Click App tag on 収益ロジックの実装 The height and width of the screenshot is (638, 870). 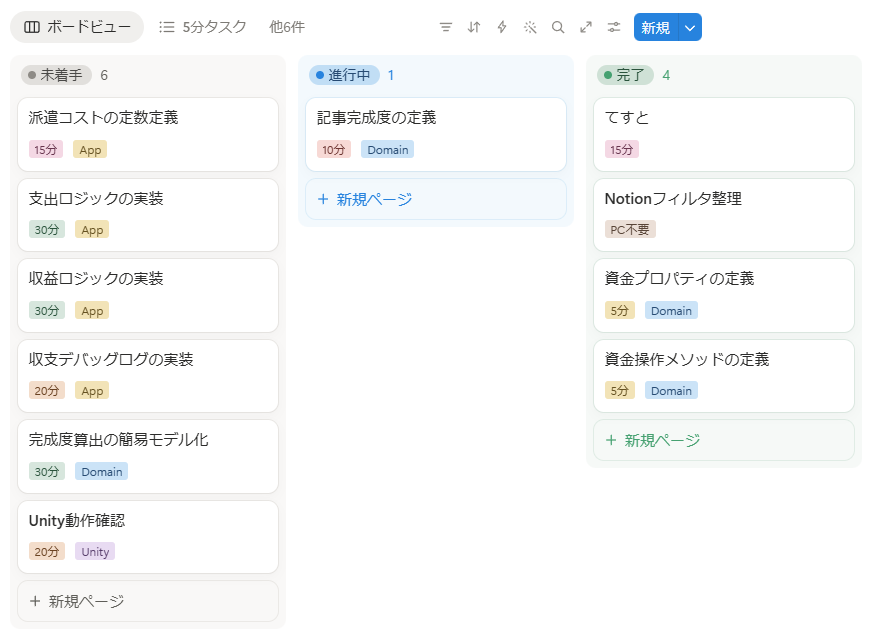tap(92, 311)
